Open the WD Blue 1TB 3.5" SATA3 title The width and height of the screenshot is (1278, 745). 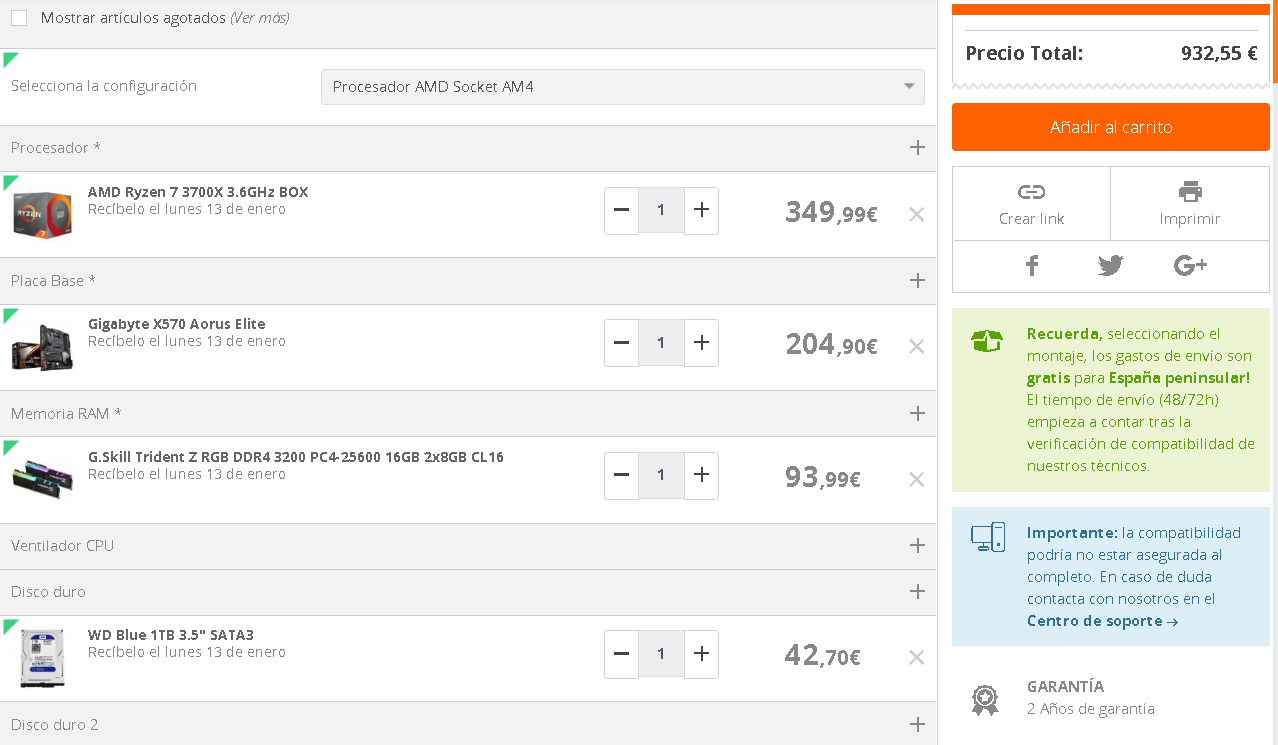(x=171, y=635)
